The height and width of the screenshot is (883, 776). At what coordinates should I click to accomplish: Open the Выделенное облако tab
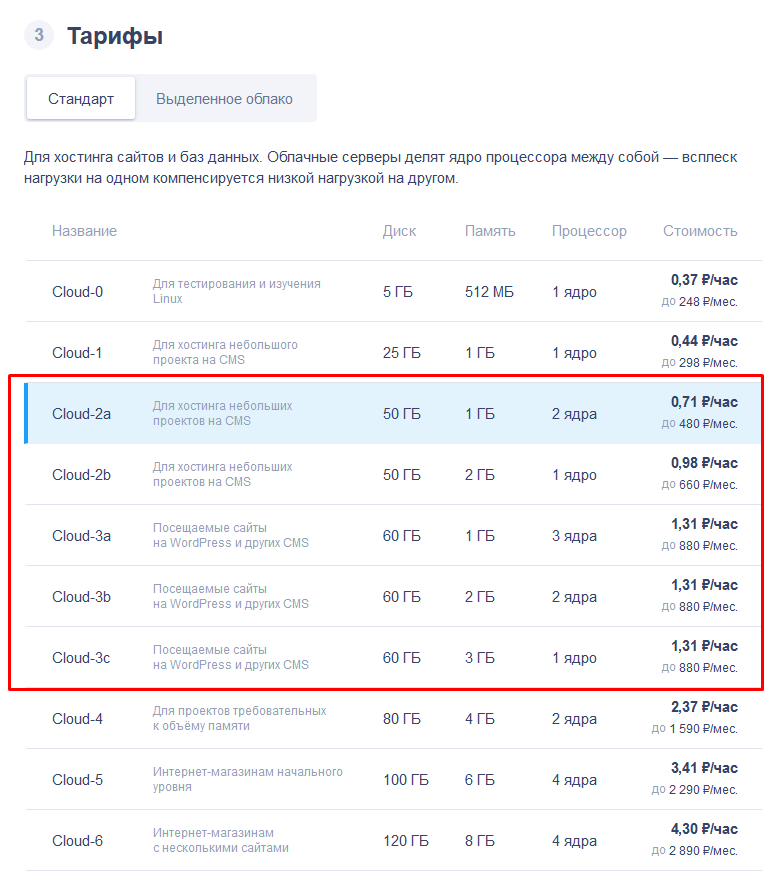coord(224,99)
